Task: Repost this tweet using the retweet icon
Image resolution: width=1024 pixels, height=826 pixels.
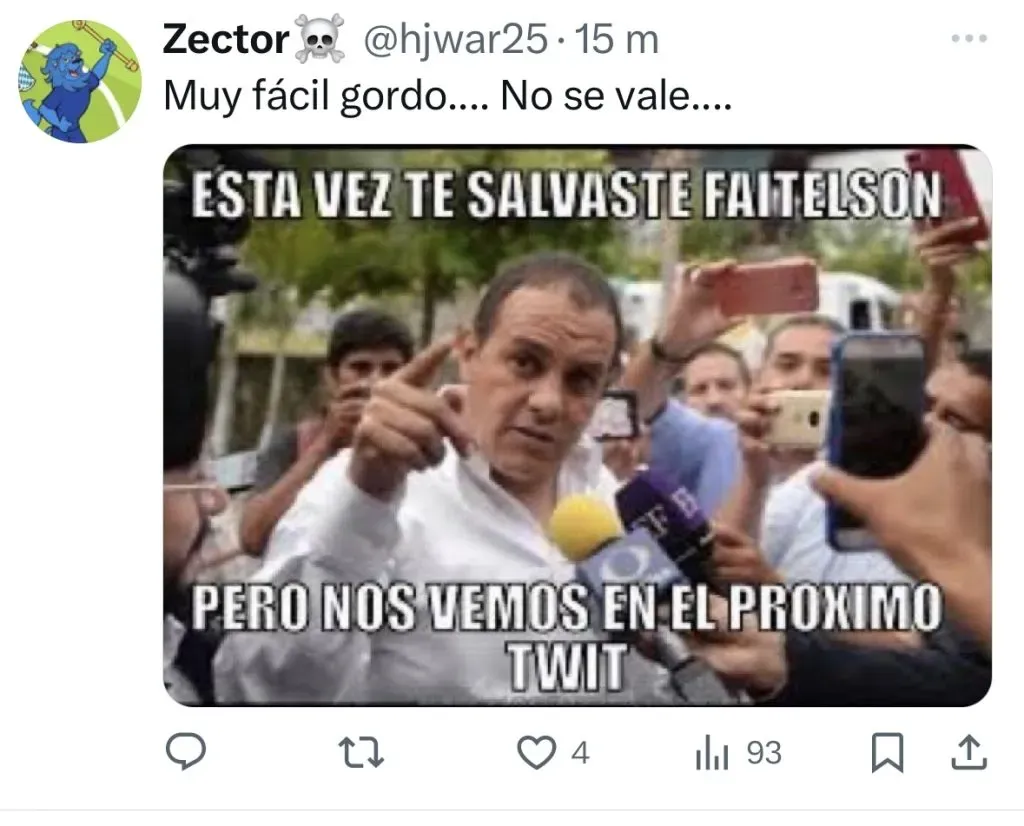Action: (x=360, y=752)
